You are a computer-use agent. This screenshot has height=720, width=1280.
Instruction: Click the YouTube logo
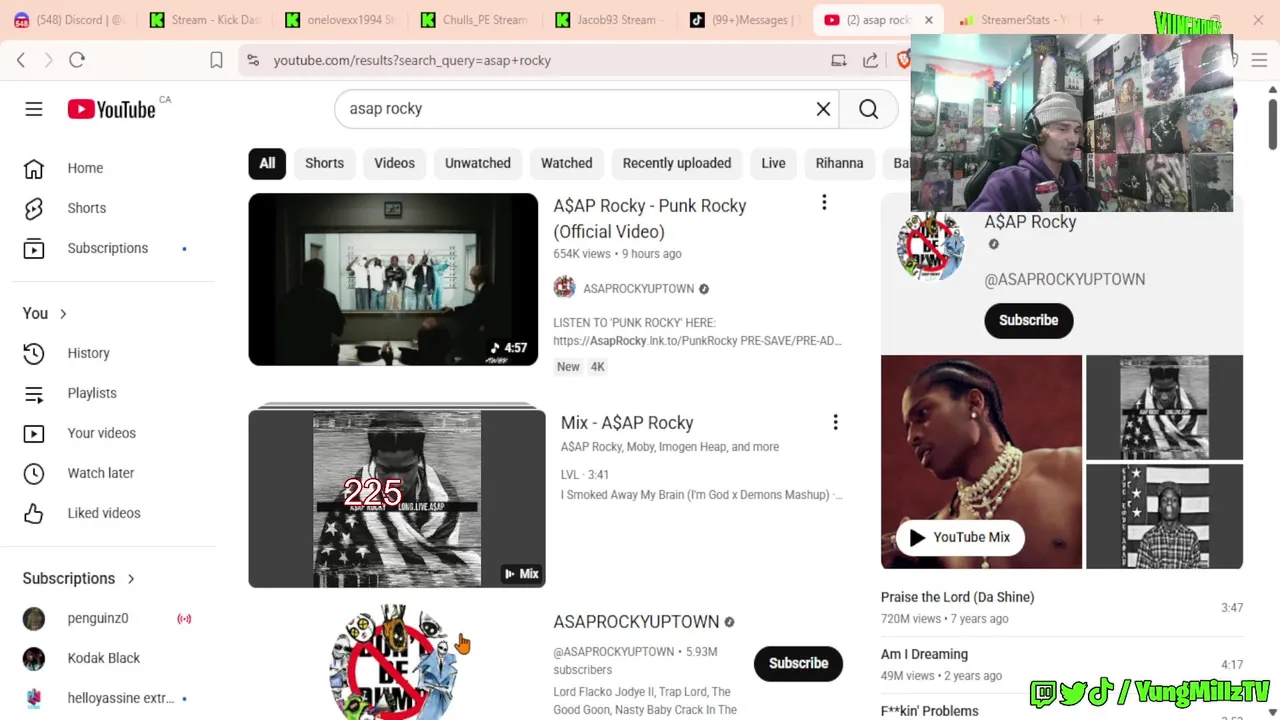(x=112, y=109)
